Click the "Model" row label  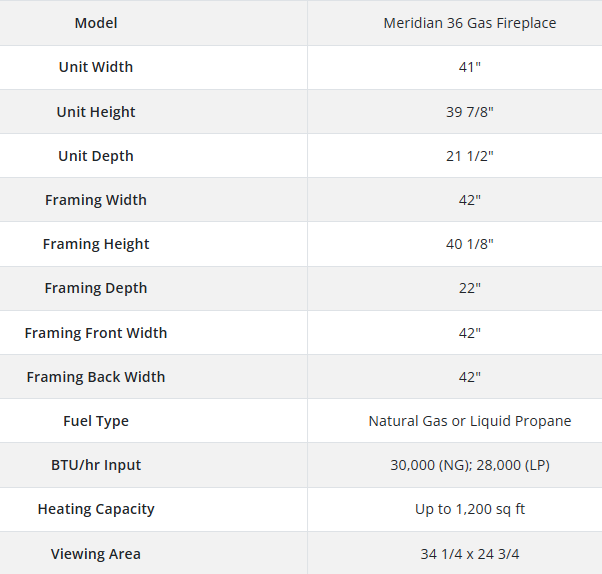click(96, 23)
